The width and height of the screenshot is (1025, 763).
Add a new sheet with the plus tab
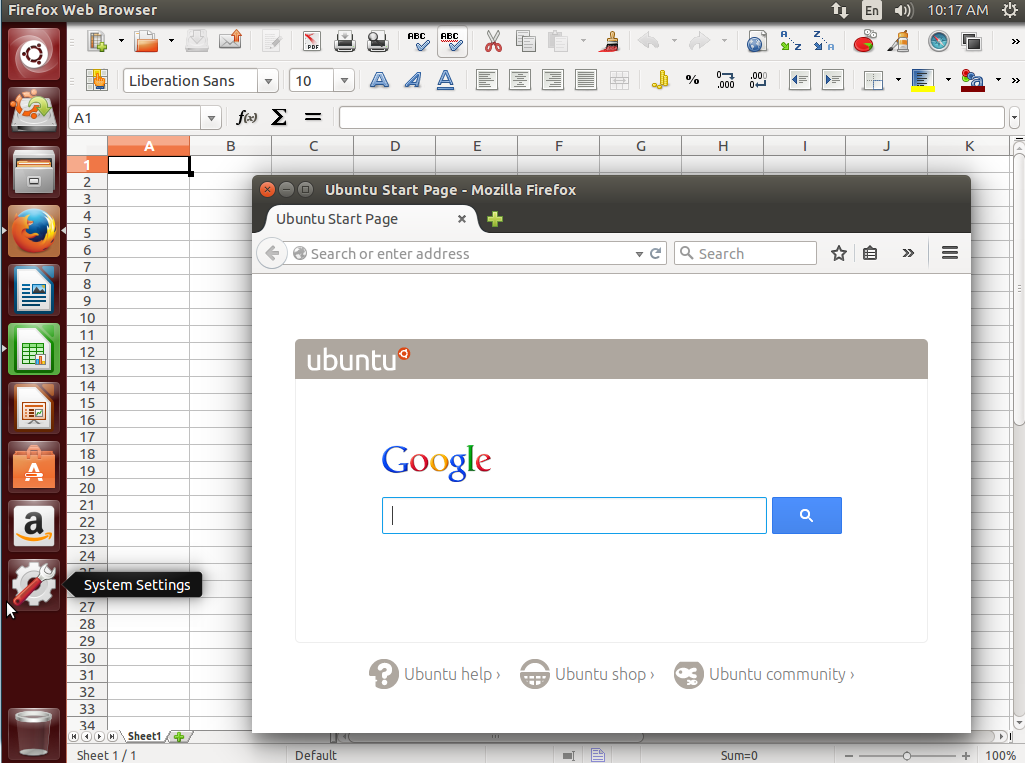[179, 736]
